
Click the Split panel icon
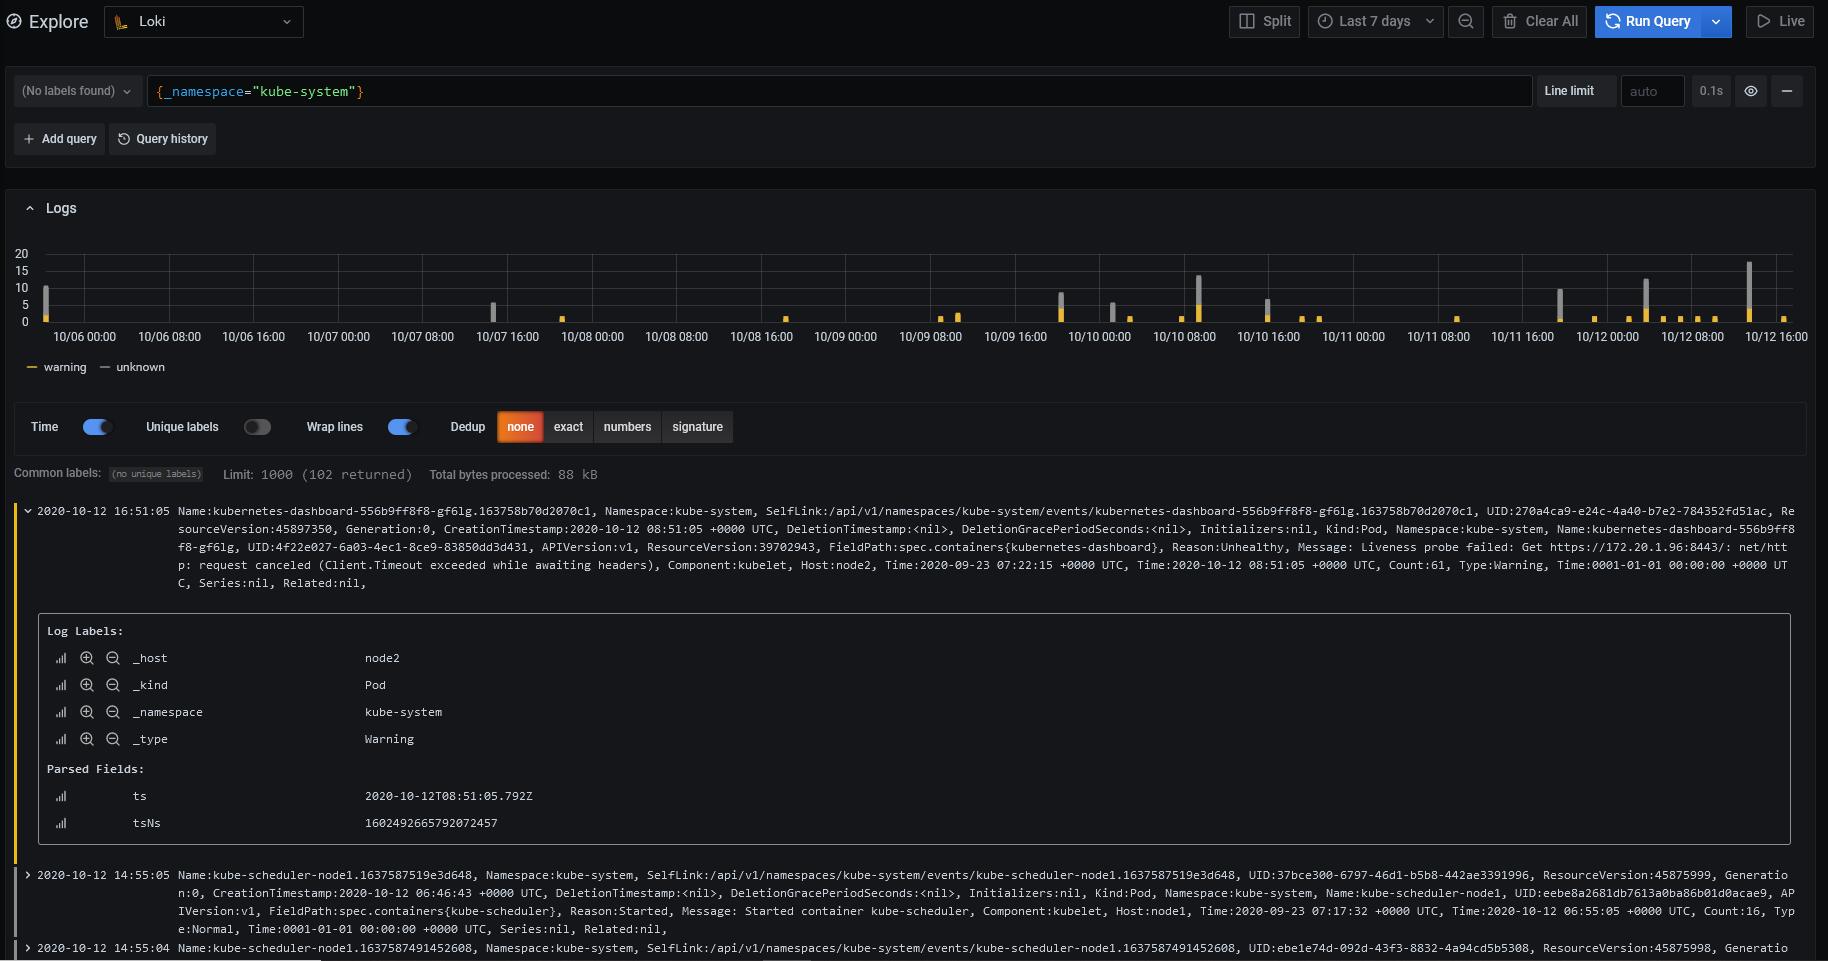point(1247,21)
